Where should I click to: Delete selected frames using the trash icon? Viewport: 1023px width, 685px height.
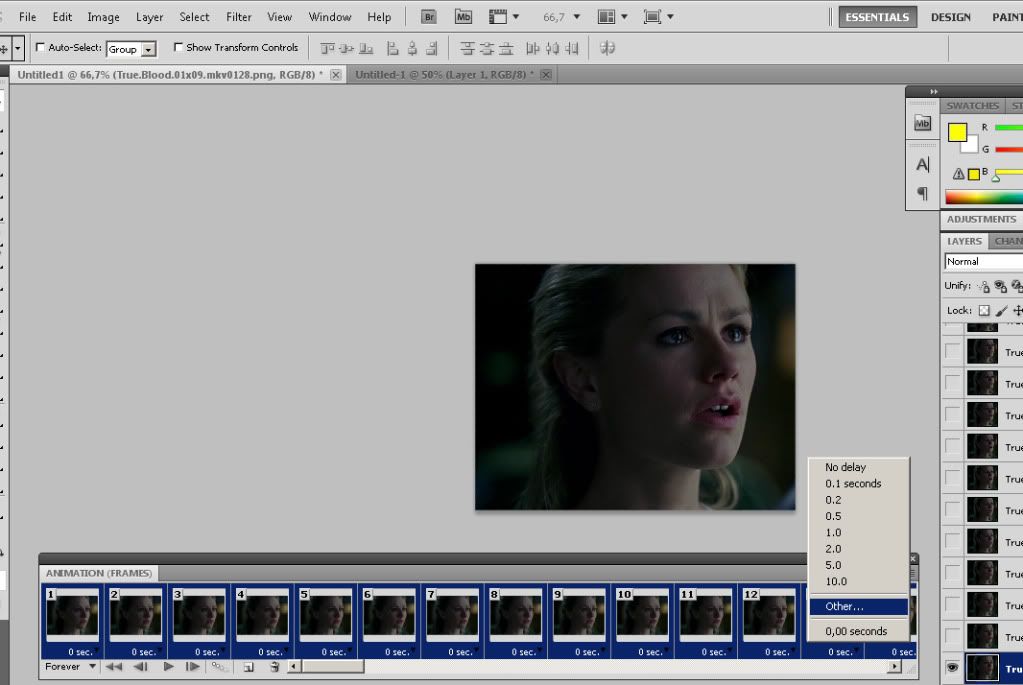[273, 667]
